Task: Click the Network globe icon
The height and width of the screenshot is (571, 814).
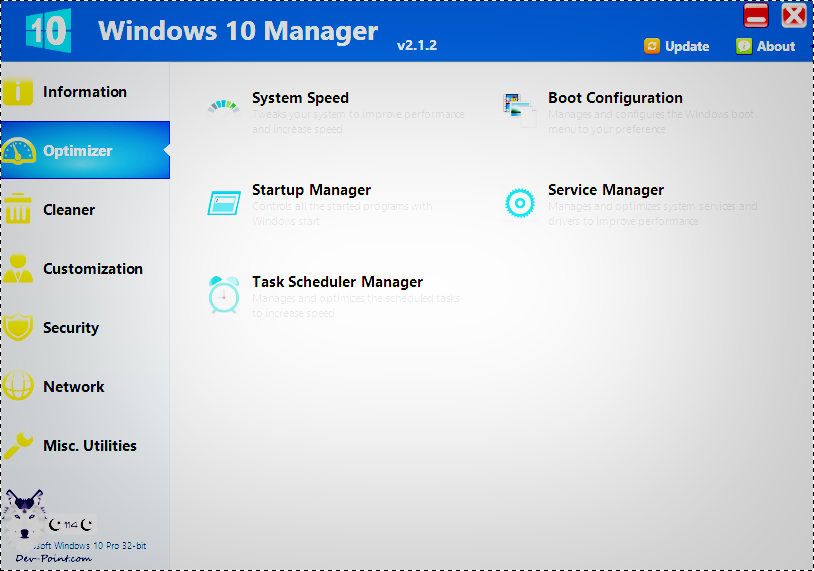Action: click(x=18, y=387)
